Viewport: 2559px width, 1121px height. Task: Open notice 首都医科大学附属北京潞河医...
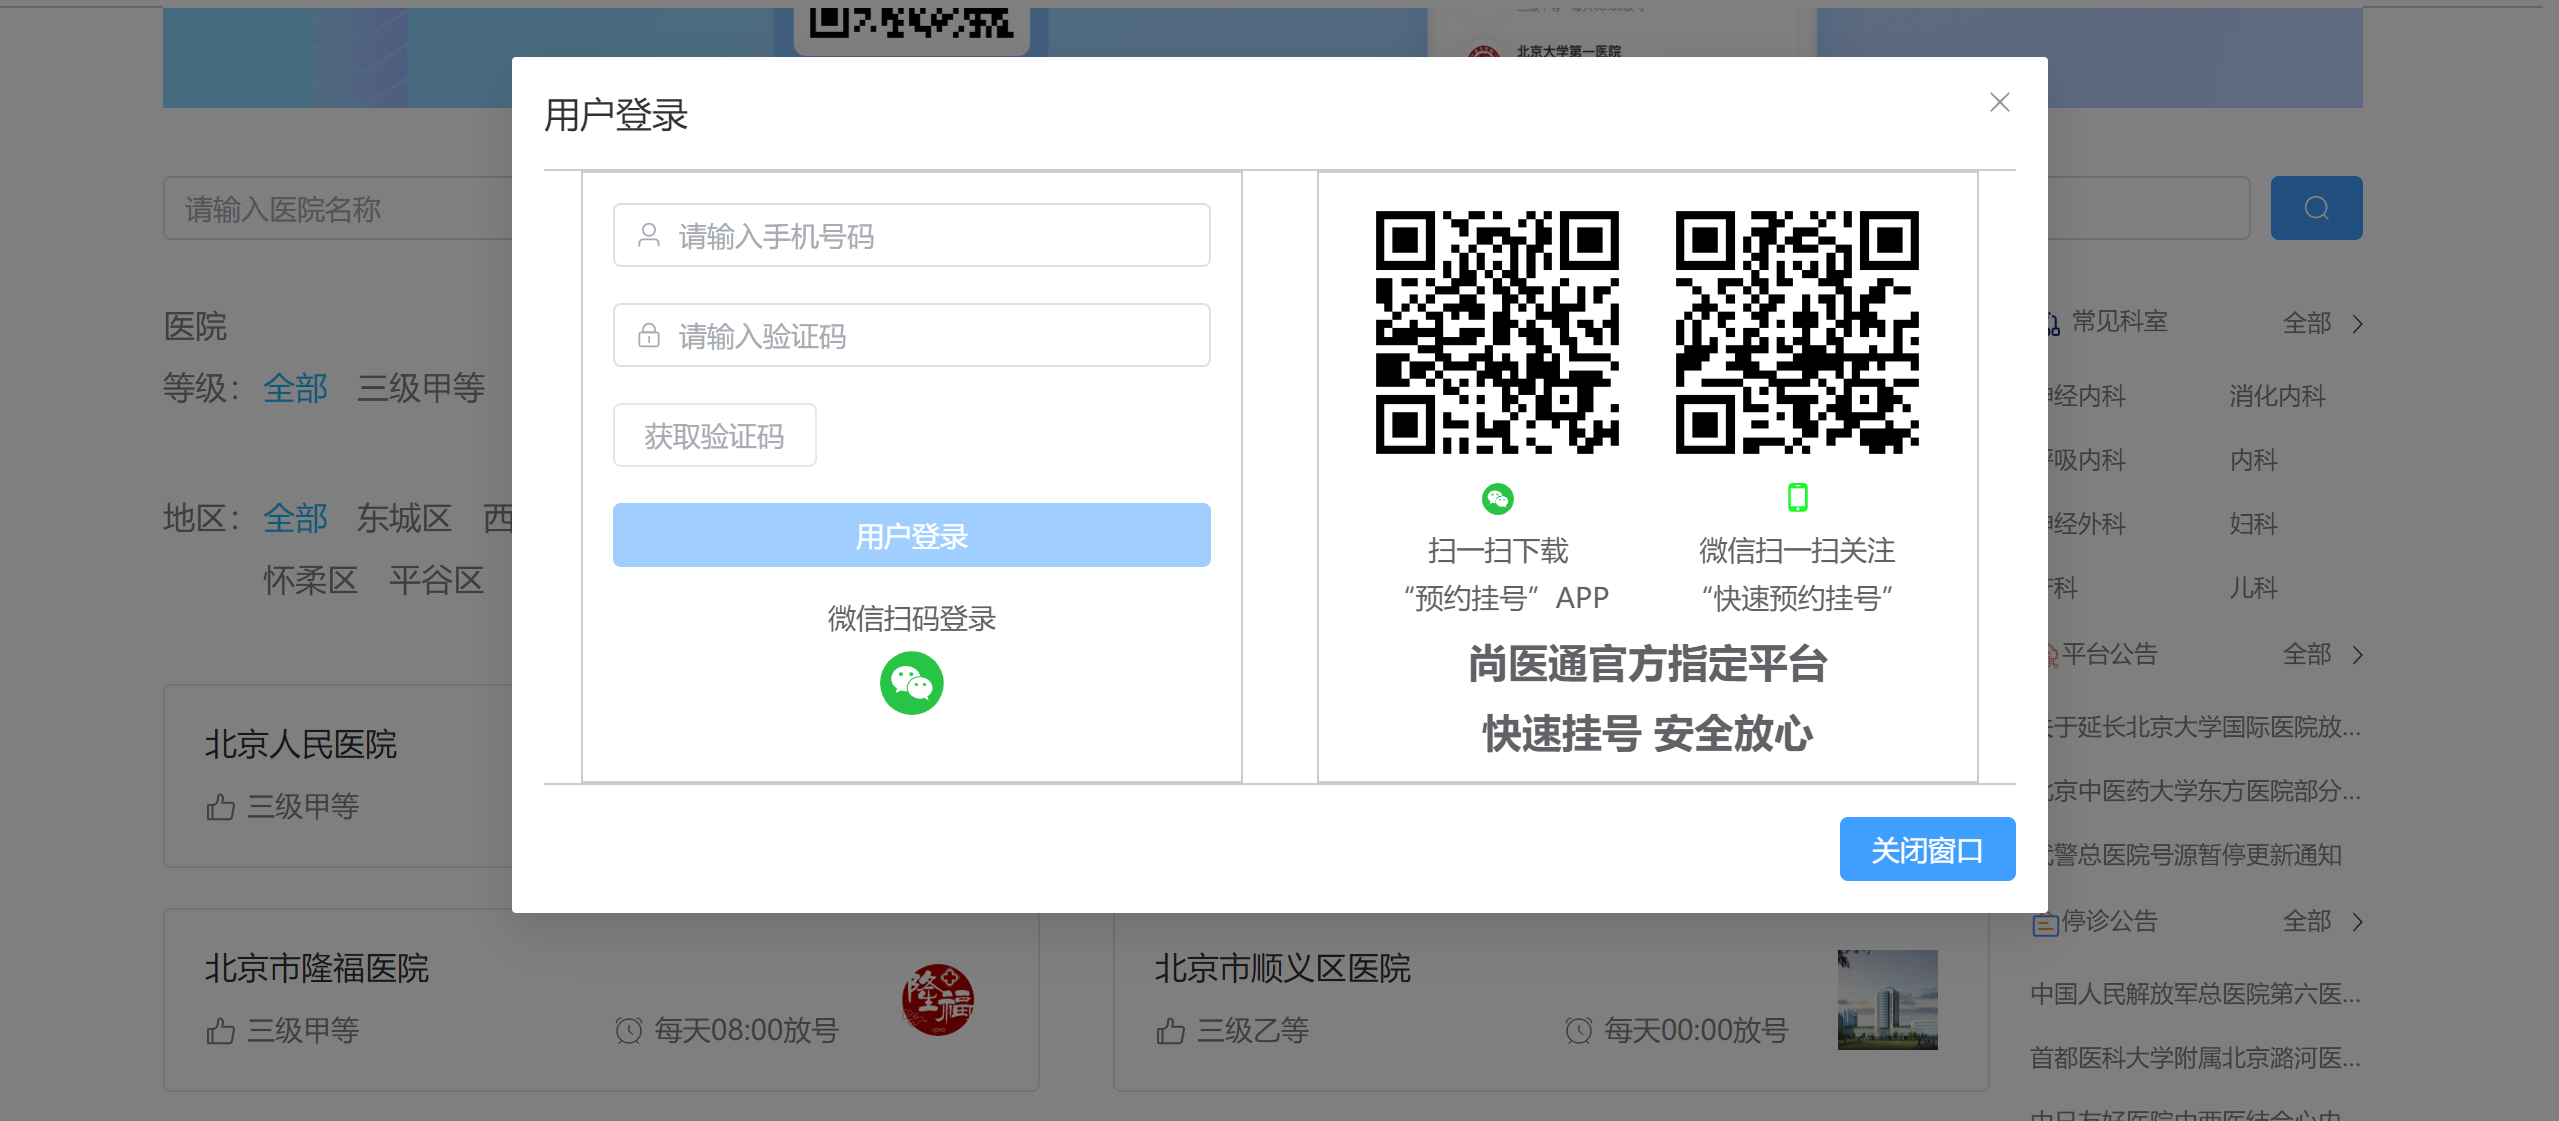pos(2195,1058)
